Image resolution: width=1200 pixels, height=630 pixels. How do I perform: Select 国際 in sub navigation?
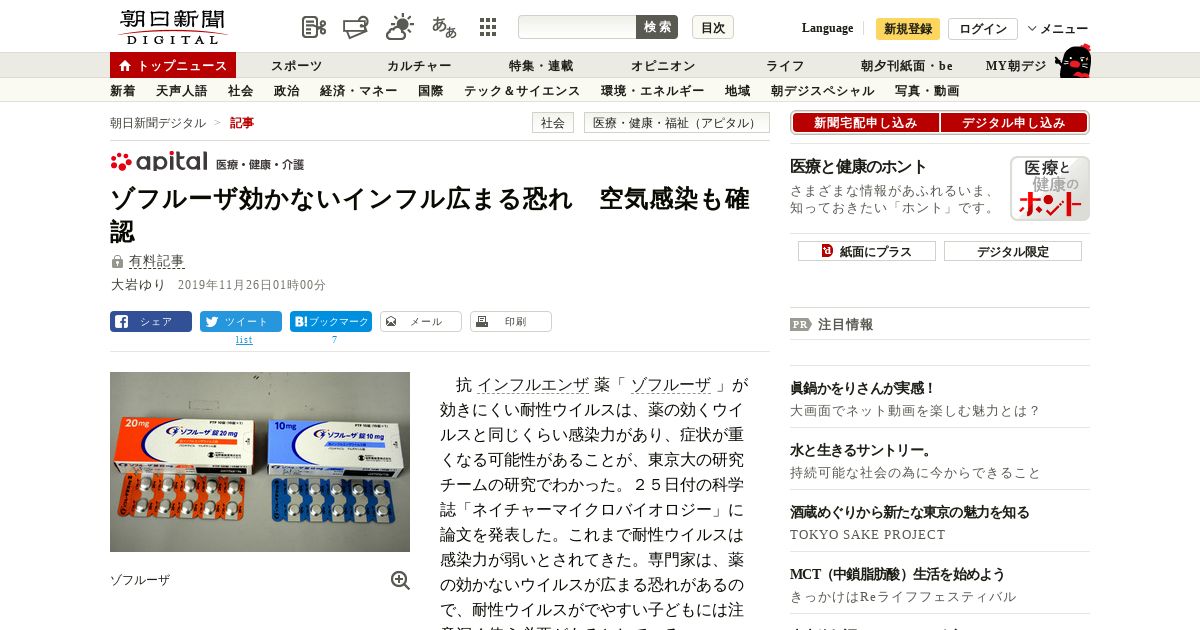tap(431, 91)
